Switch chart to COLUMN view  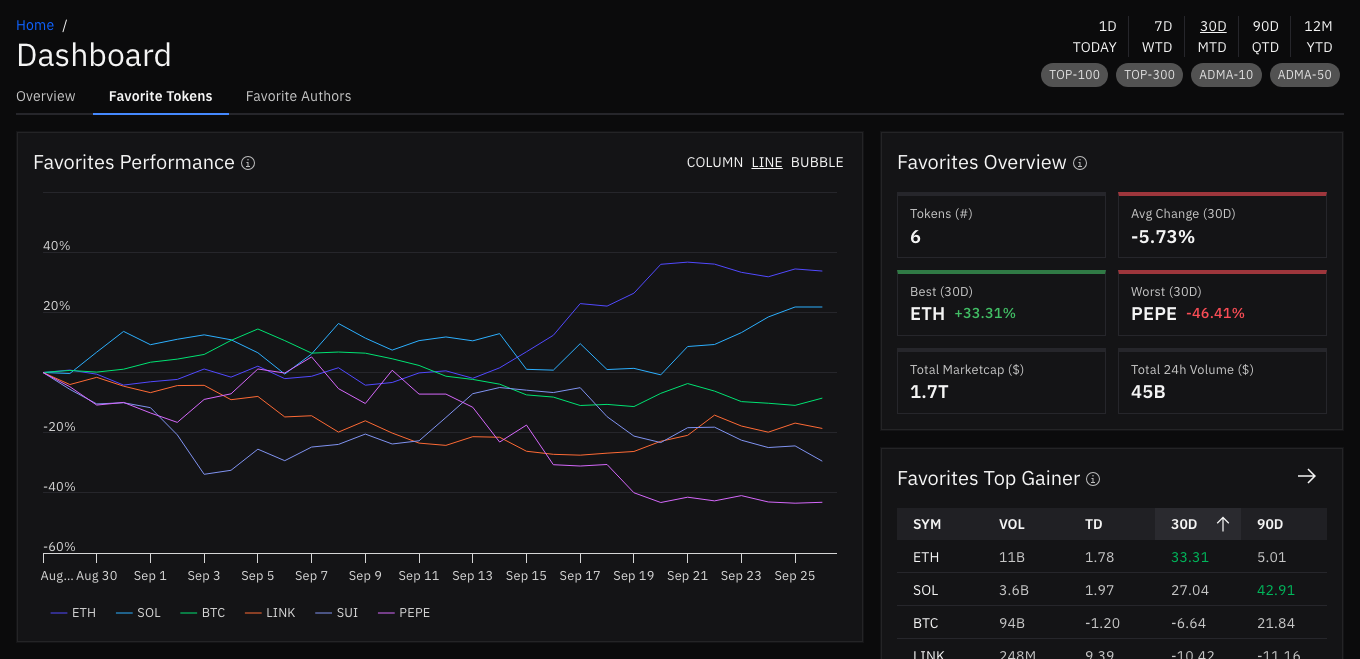tap(715, 162)
